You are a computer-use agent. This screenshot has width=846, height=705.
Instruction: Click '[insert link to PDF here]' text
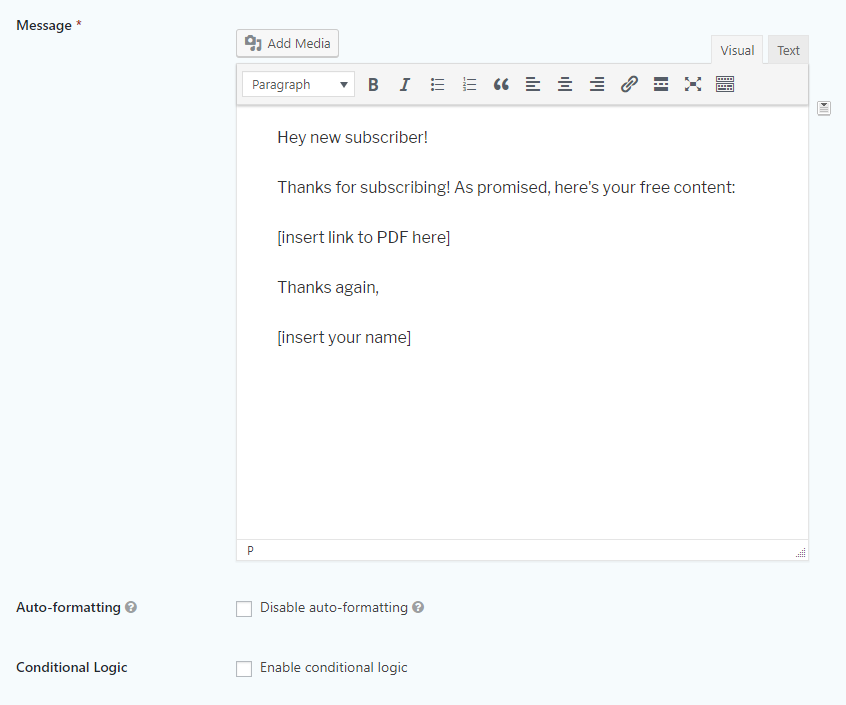pos(364,237)
